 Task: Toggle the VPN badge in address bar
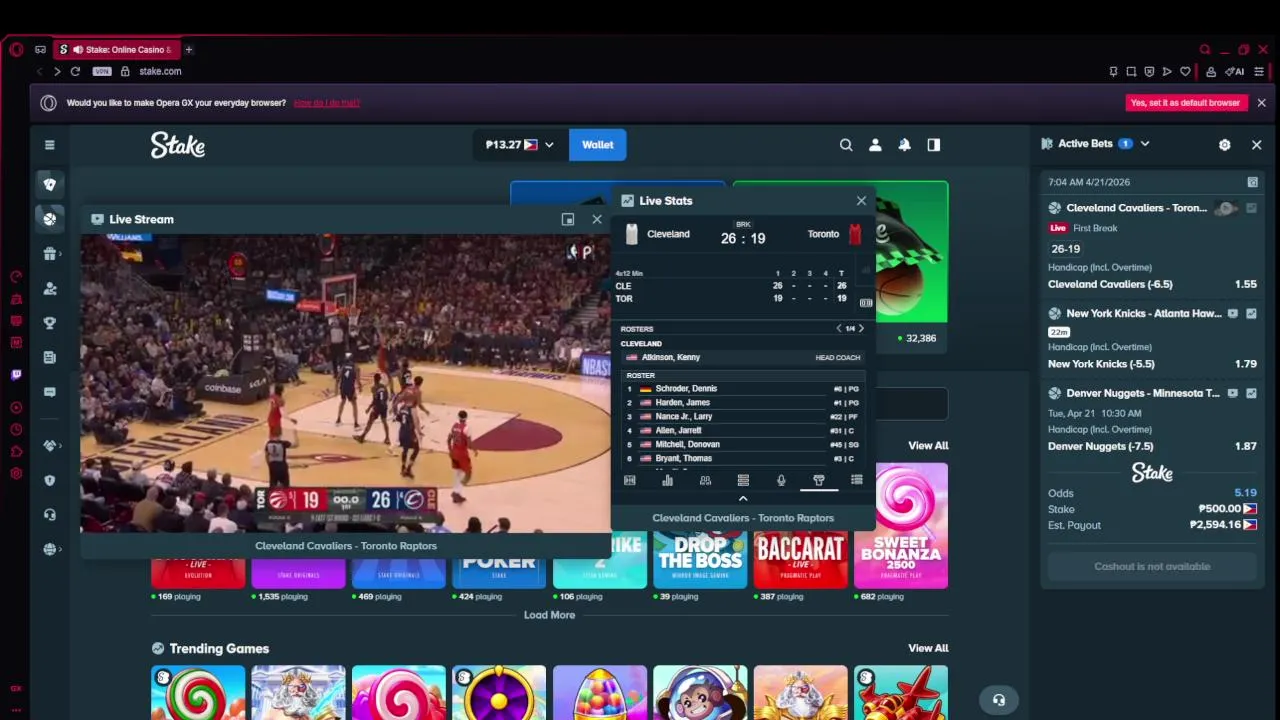pos(101,71)
